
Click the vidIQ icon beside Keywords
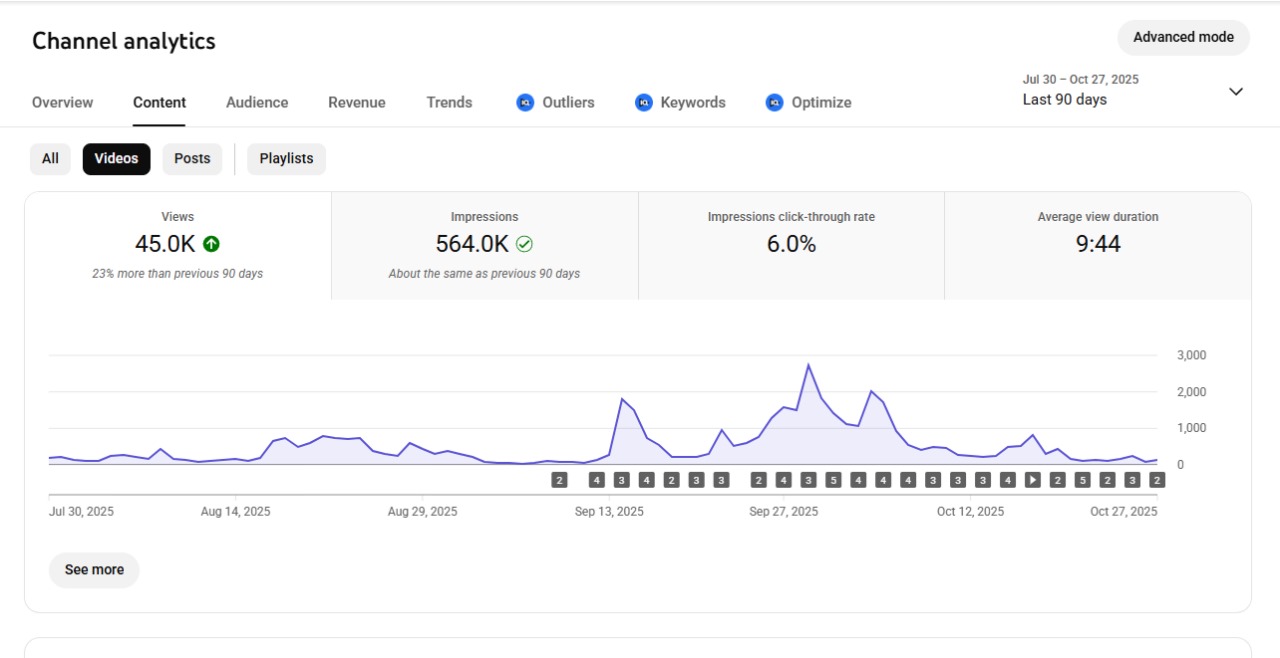point(644,102)
